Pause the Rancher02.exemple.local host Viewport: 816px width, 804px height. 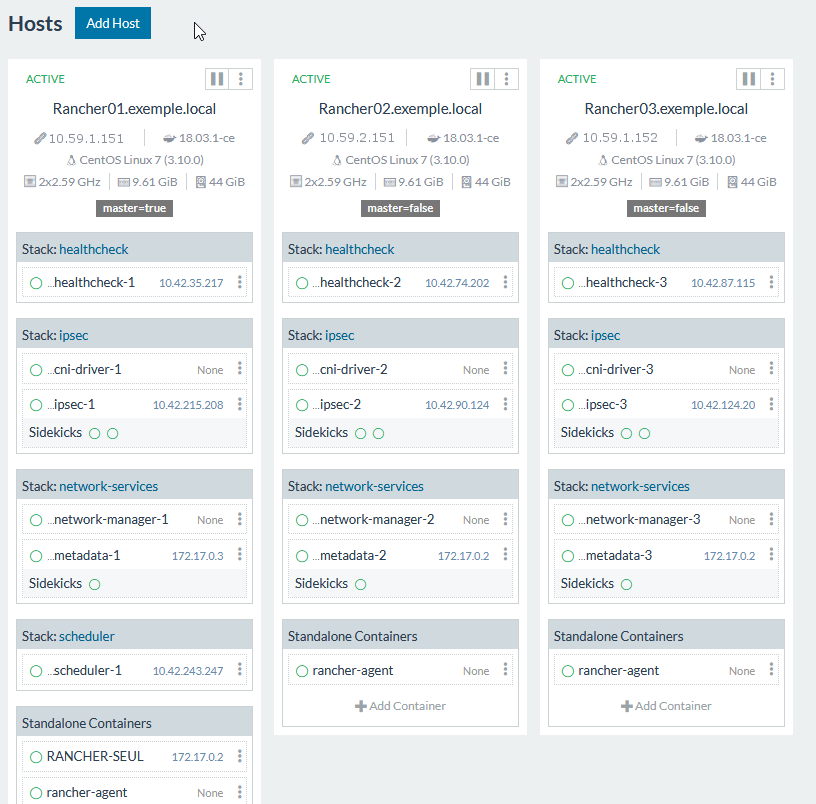coord(483,79)
